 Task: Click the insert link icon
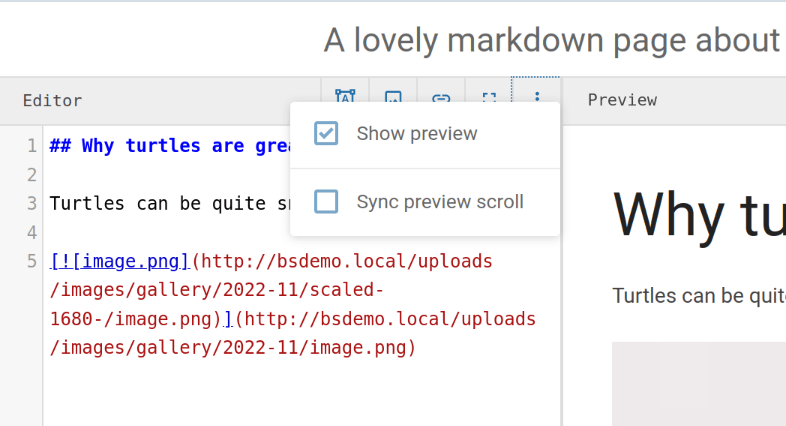(x=441, y=97)
